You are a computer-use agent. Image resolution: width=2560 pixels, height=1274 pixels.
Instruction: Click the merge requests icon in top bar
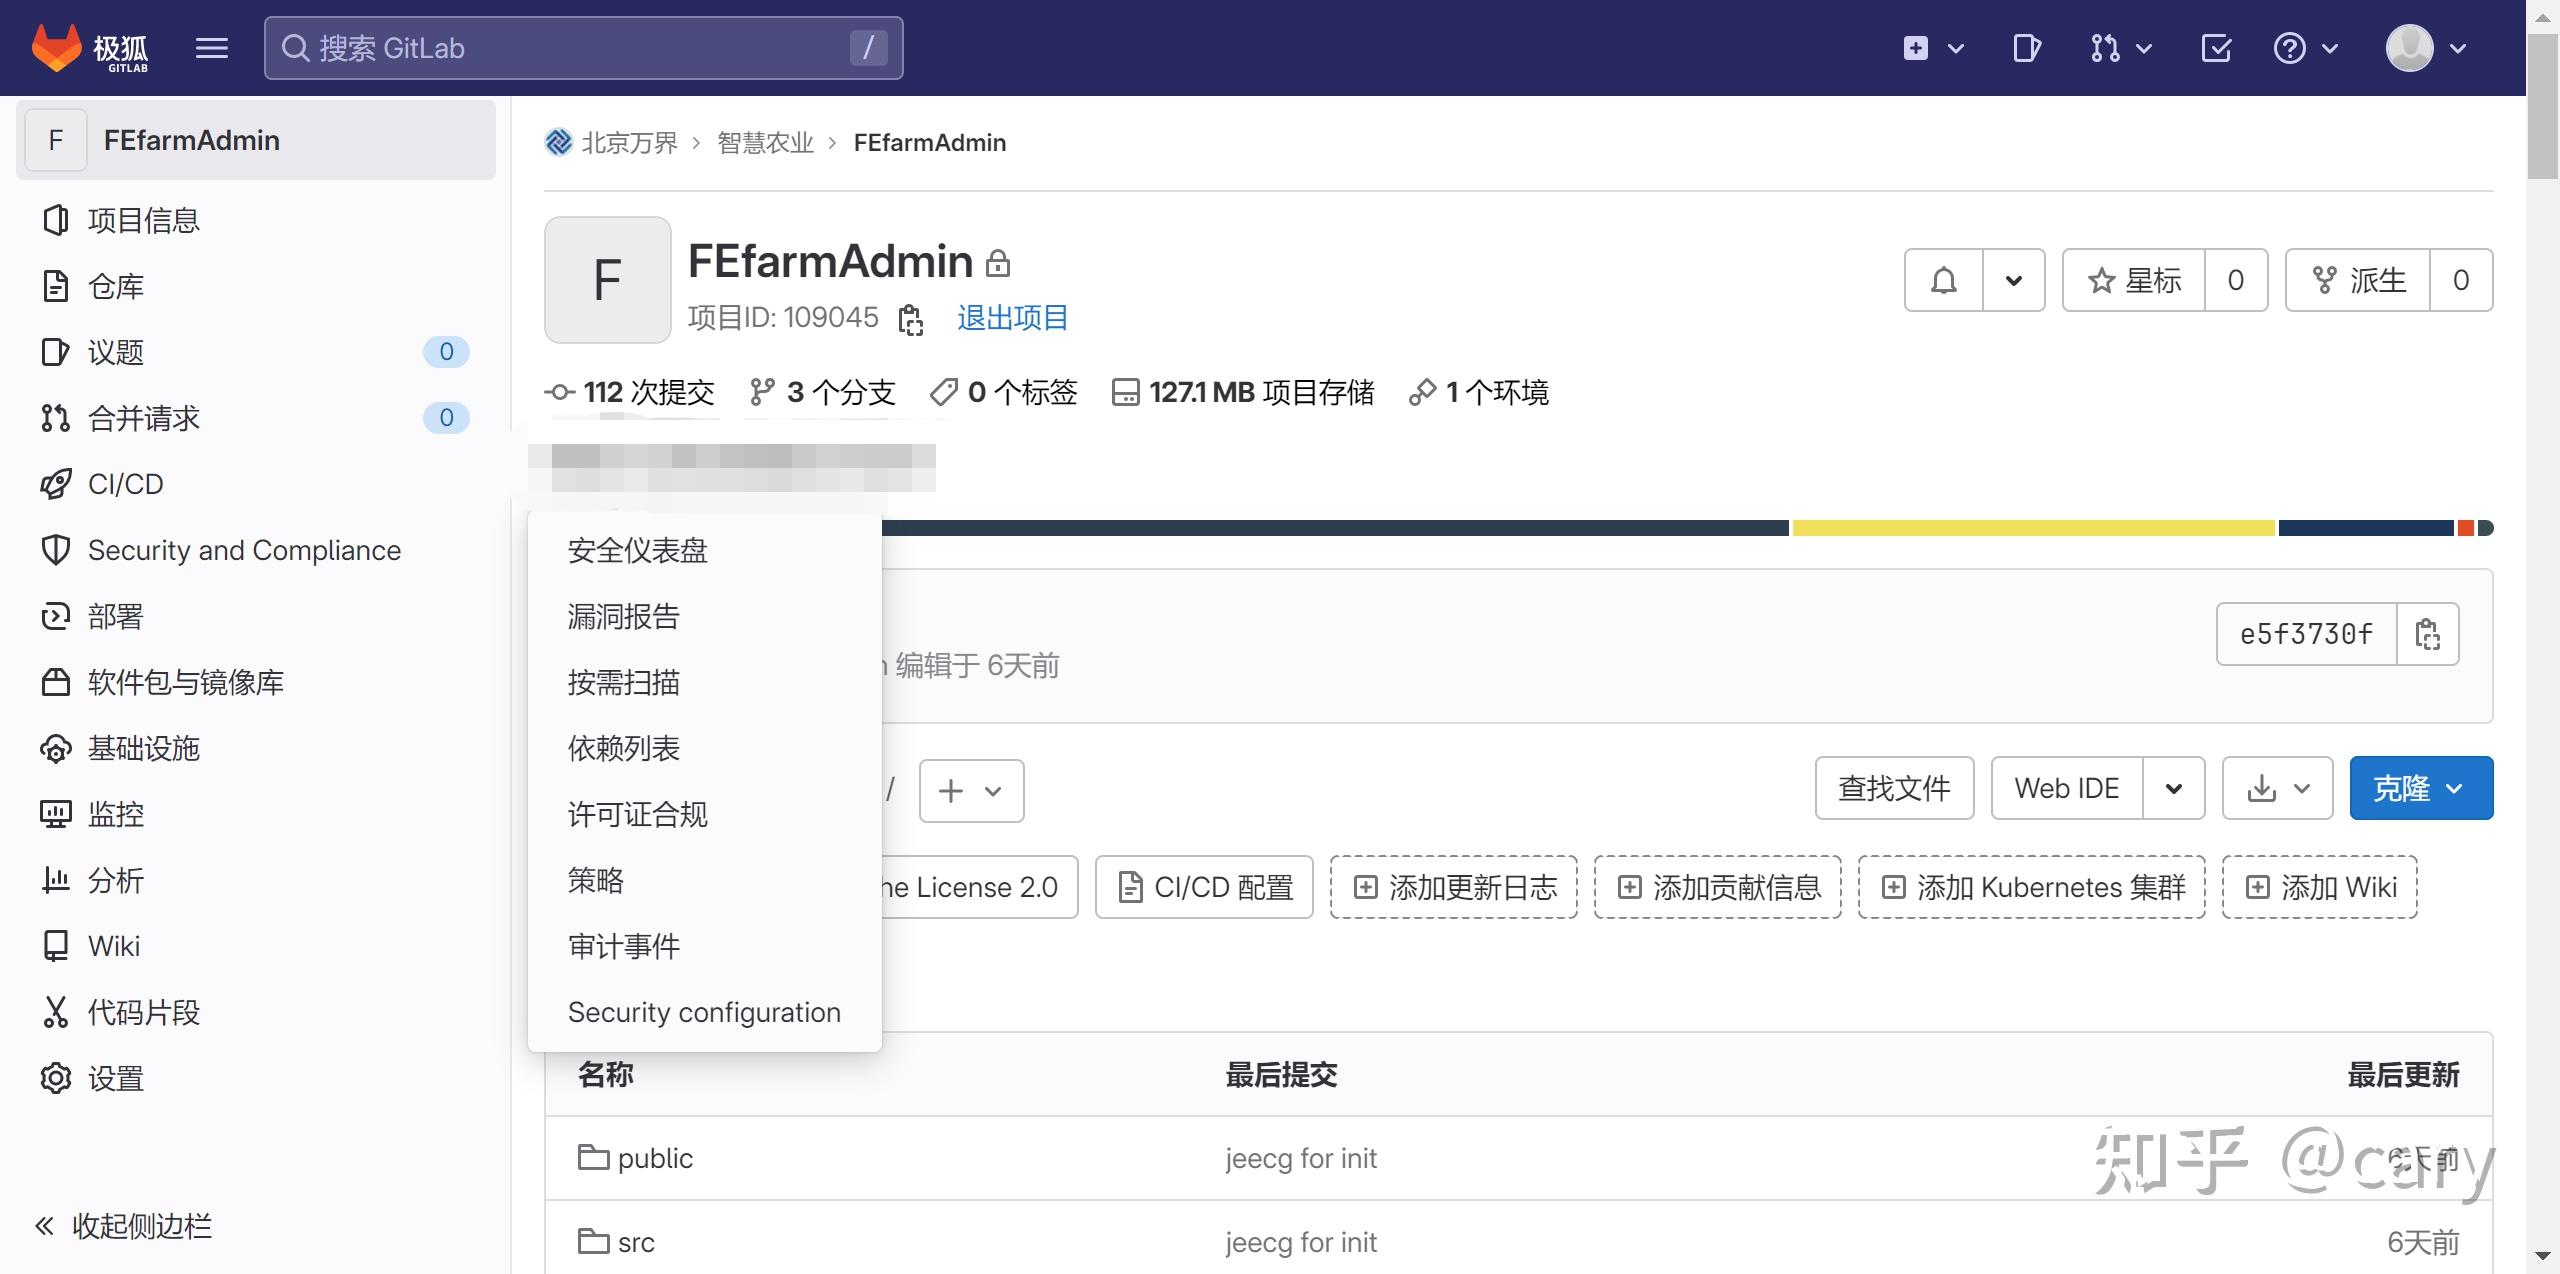[2107, 47]
